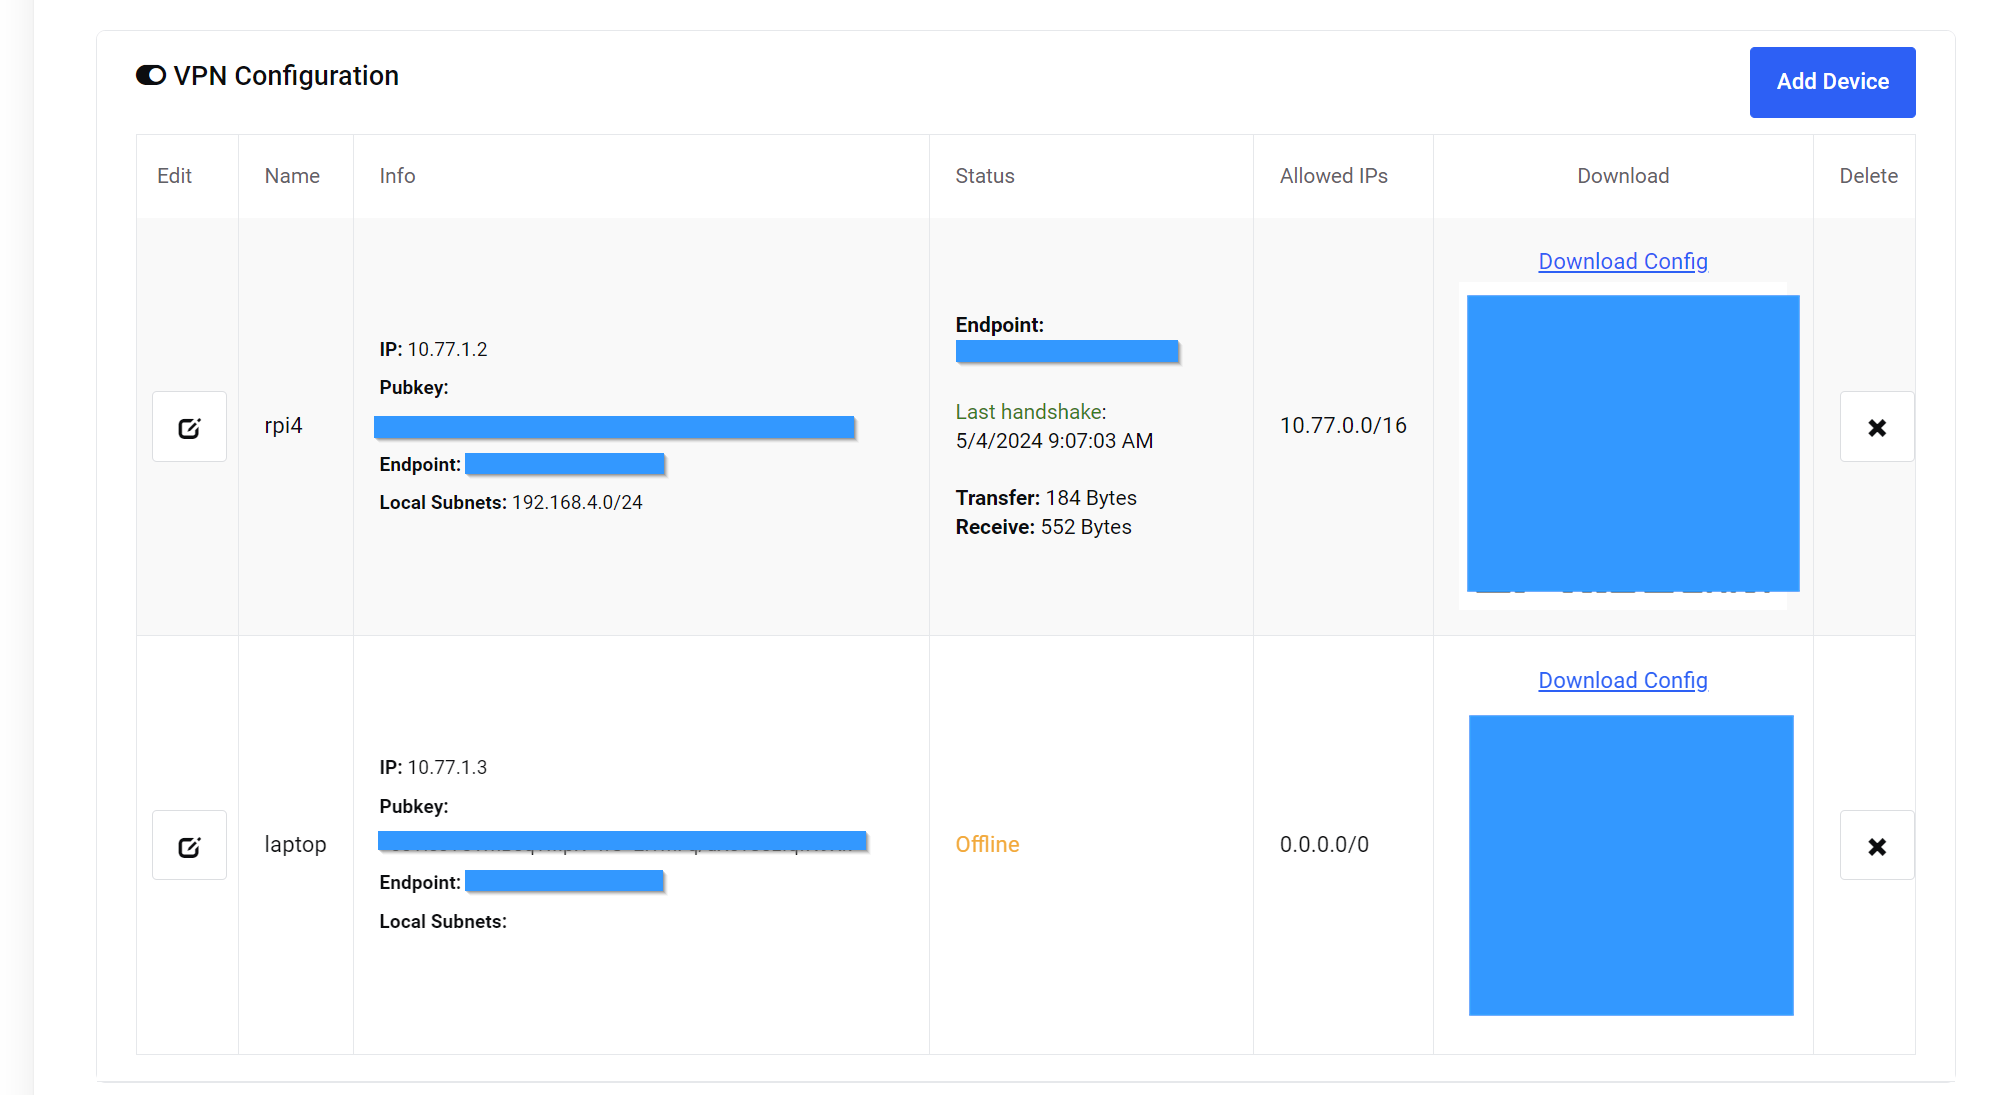This screenshot has height=1095, width=1997.
Task: Click the Info column header
Action: point(397,176)
